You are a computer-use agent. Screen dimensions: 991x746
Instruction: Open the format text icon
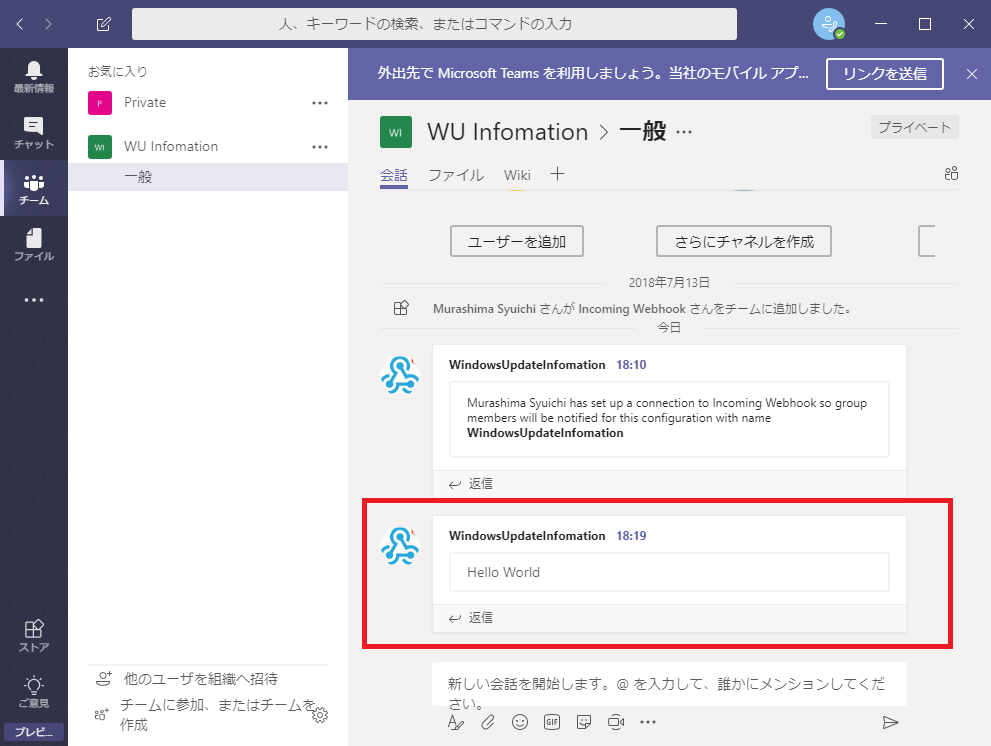pyautogui.click(x=456, y=721)
